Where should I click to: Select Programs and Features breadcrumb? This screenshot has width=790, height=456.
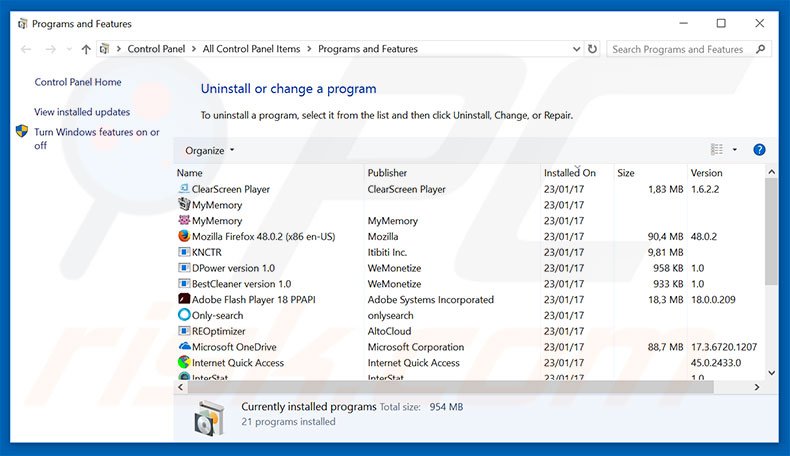368,49
